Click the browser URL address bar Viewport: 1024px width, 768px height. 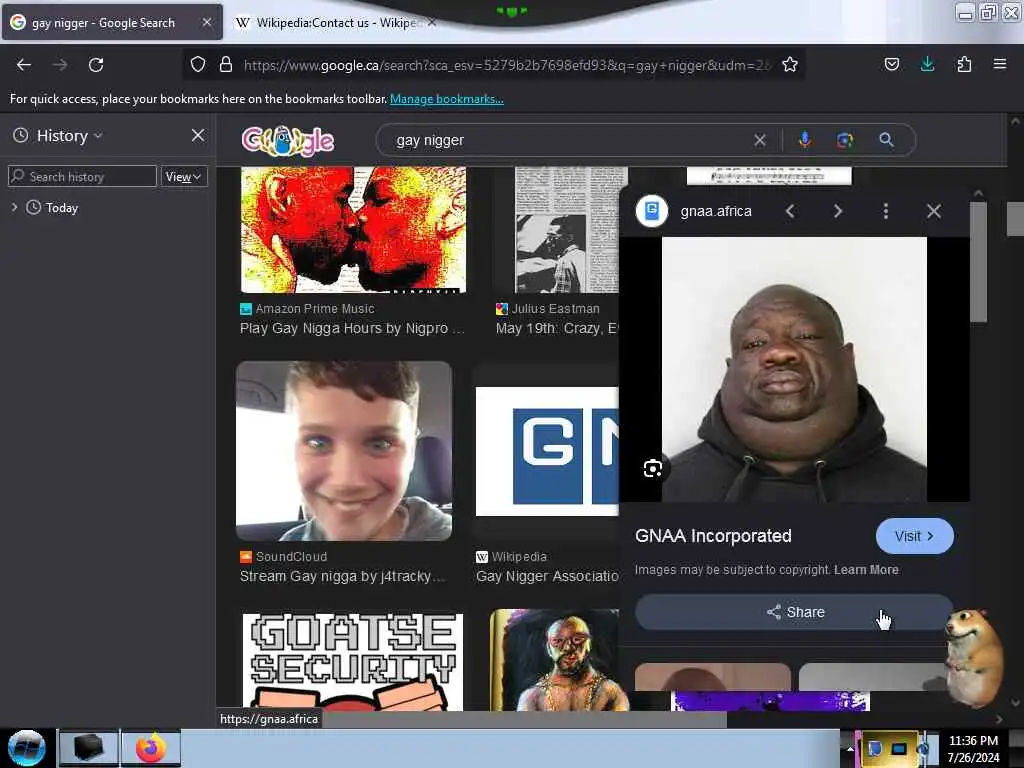click(506, 65)
